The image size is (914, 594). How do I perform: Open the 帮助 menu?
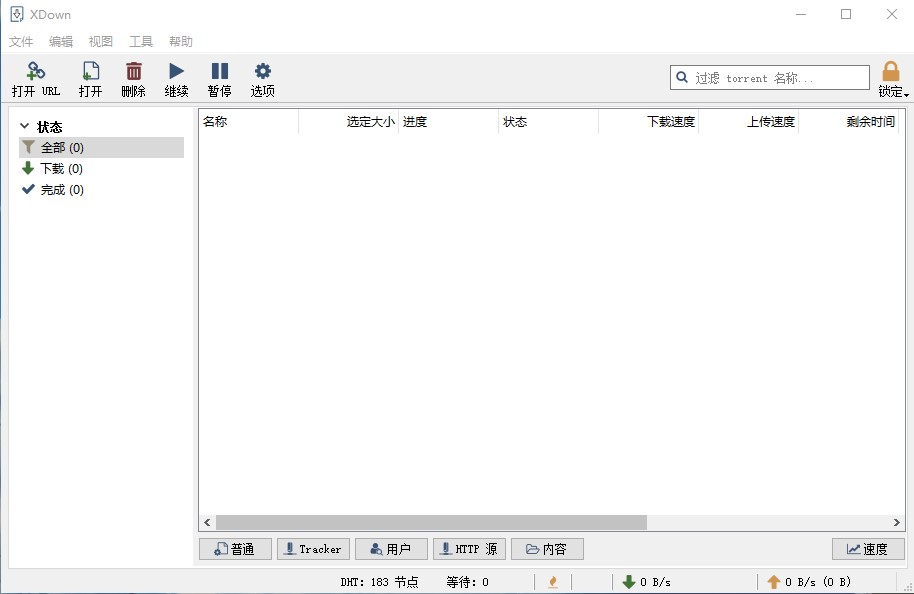pos(181,41)
